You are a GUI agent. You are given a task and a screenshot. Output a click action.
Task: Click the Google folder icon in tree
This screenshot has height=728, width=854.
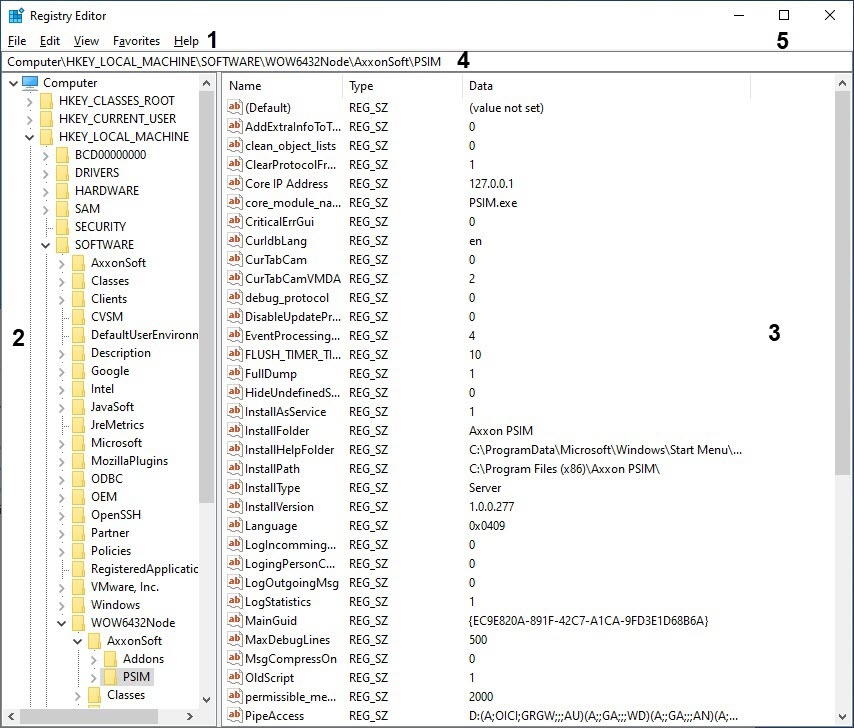(78, 371)
